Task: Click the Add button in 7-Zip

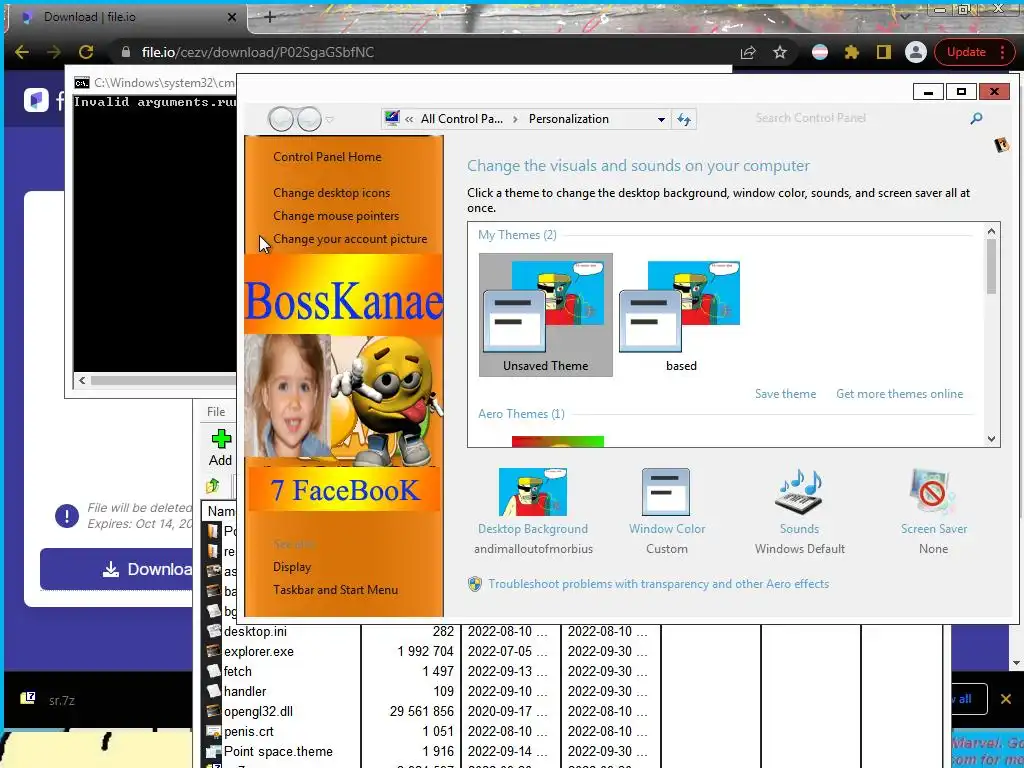Action: (x=221, y=447)
